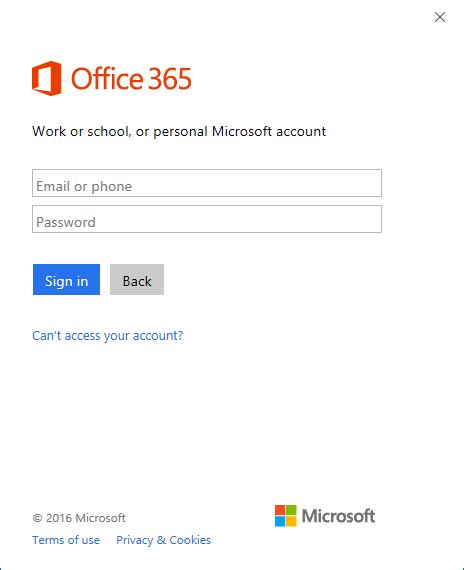Viewport: 464px width, 570px height.
Task: Click the red square of Microsoft logo
Action: click(280, 510)
